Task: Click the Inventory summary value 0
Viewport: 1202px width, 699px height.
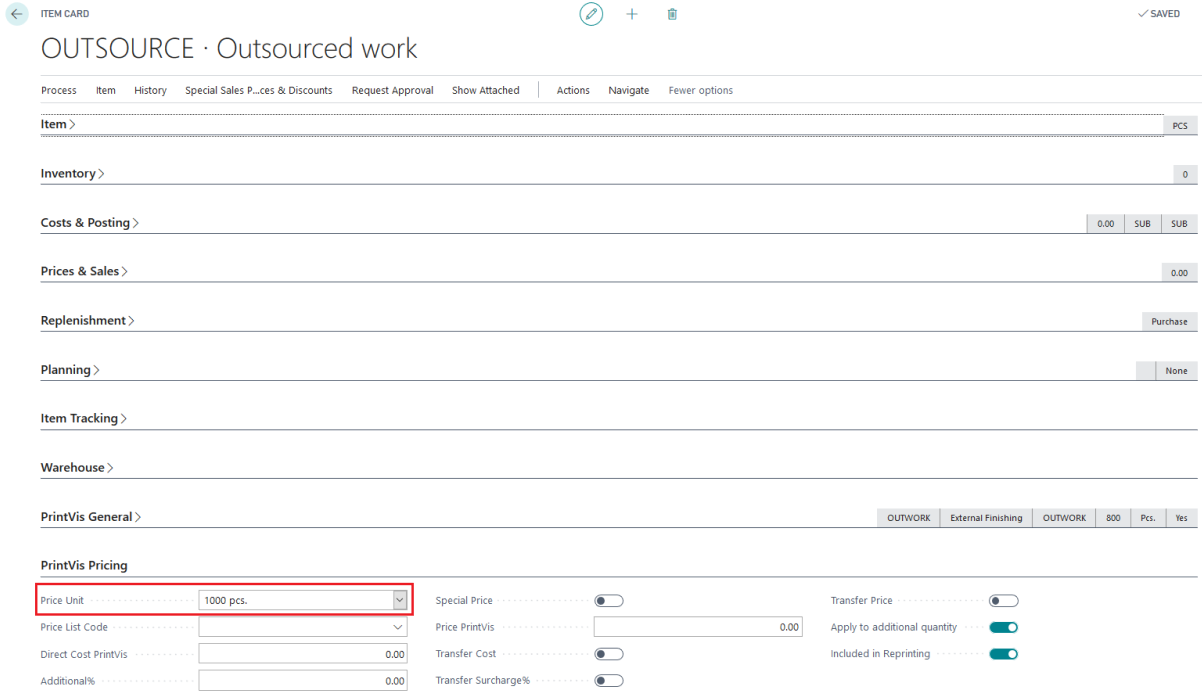Action: click(x=1185, y=175)
